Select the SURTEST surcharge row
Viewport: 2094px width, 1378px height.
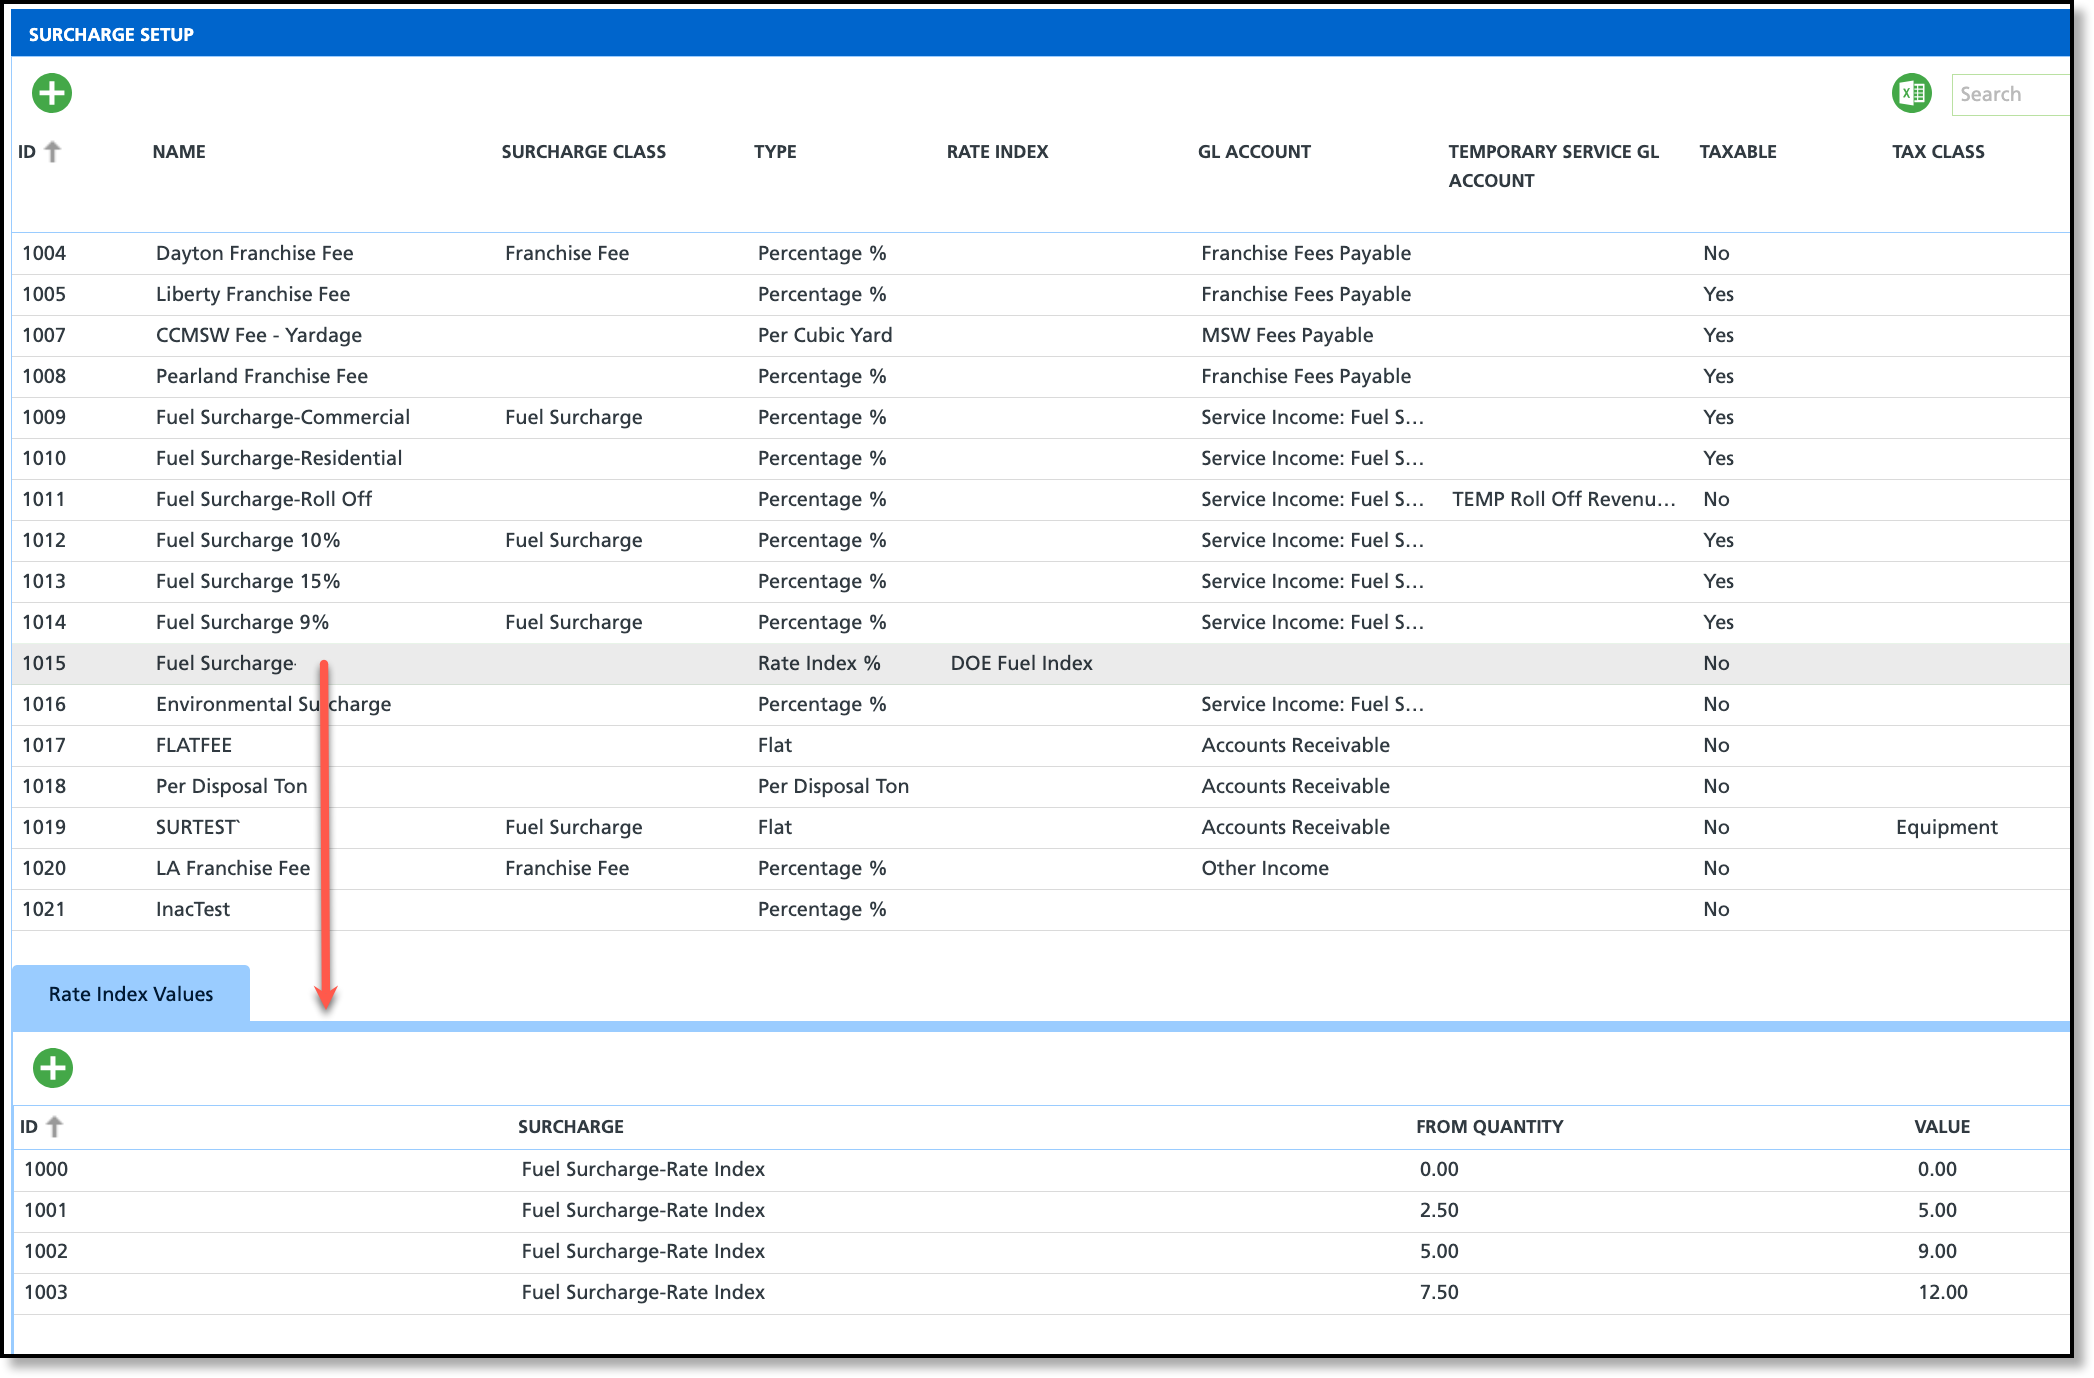[x=197, y=827]
